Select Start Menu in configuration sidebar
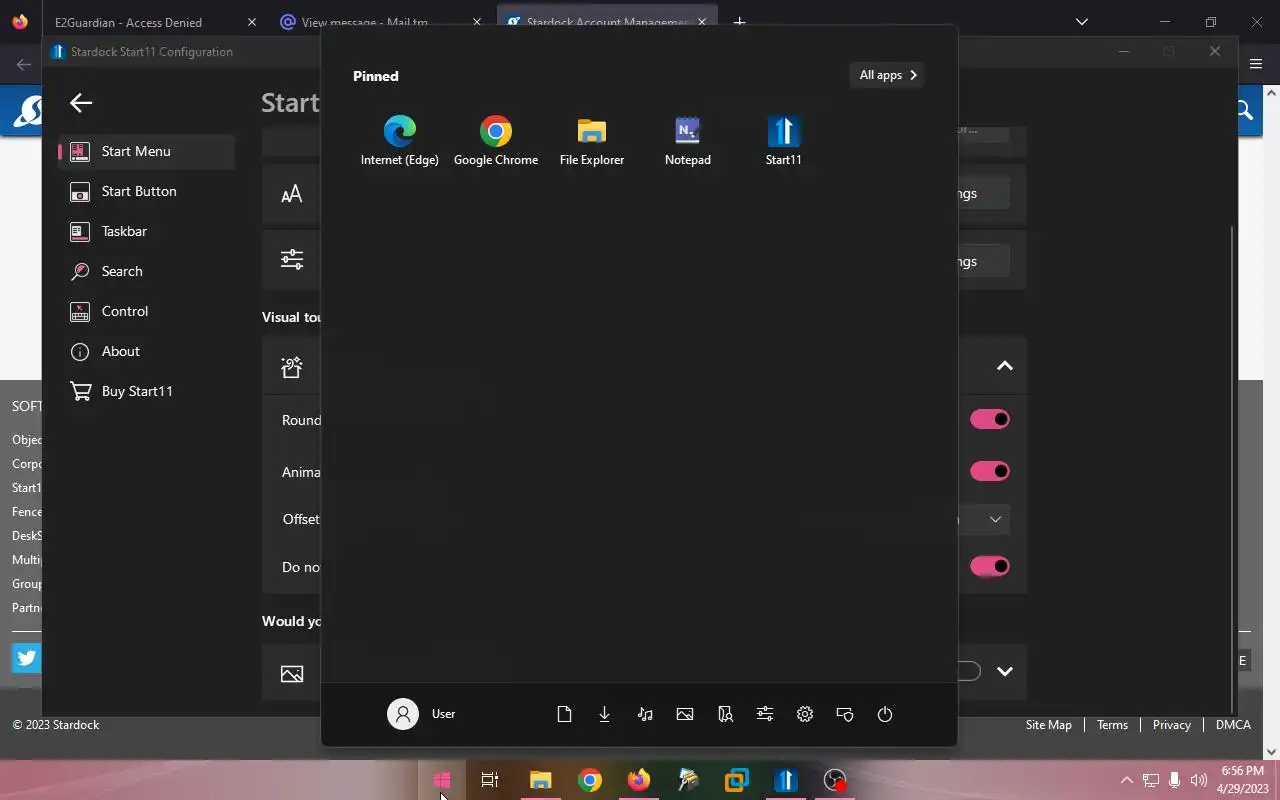Screen dimensions: 1280x800 point(147,151)
